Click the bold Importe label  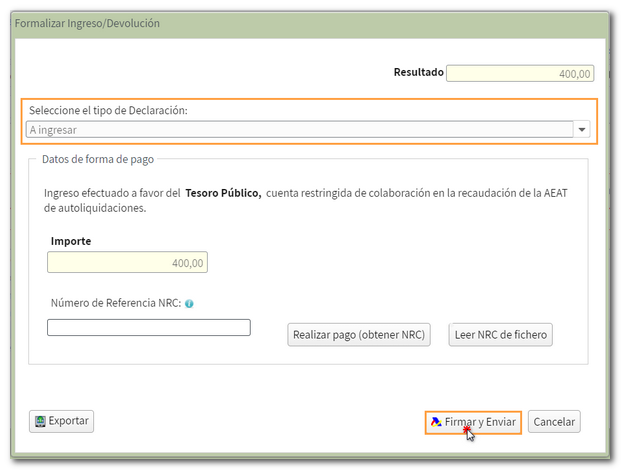point(71,241)
